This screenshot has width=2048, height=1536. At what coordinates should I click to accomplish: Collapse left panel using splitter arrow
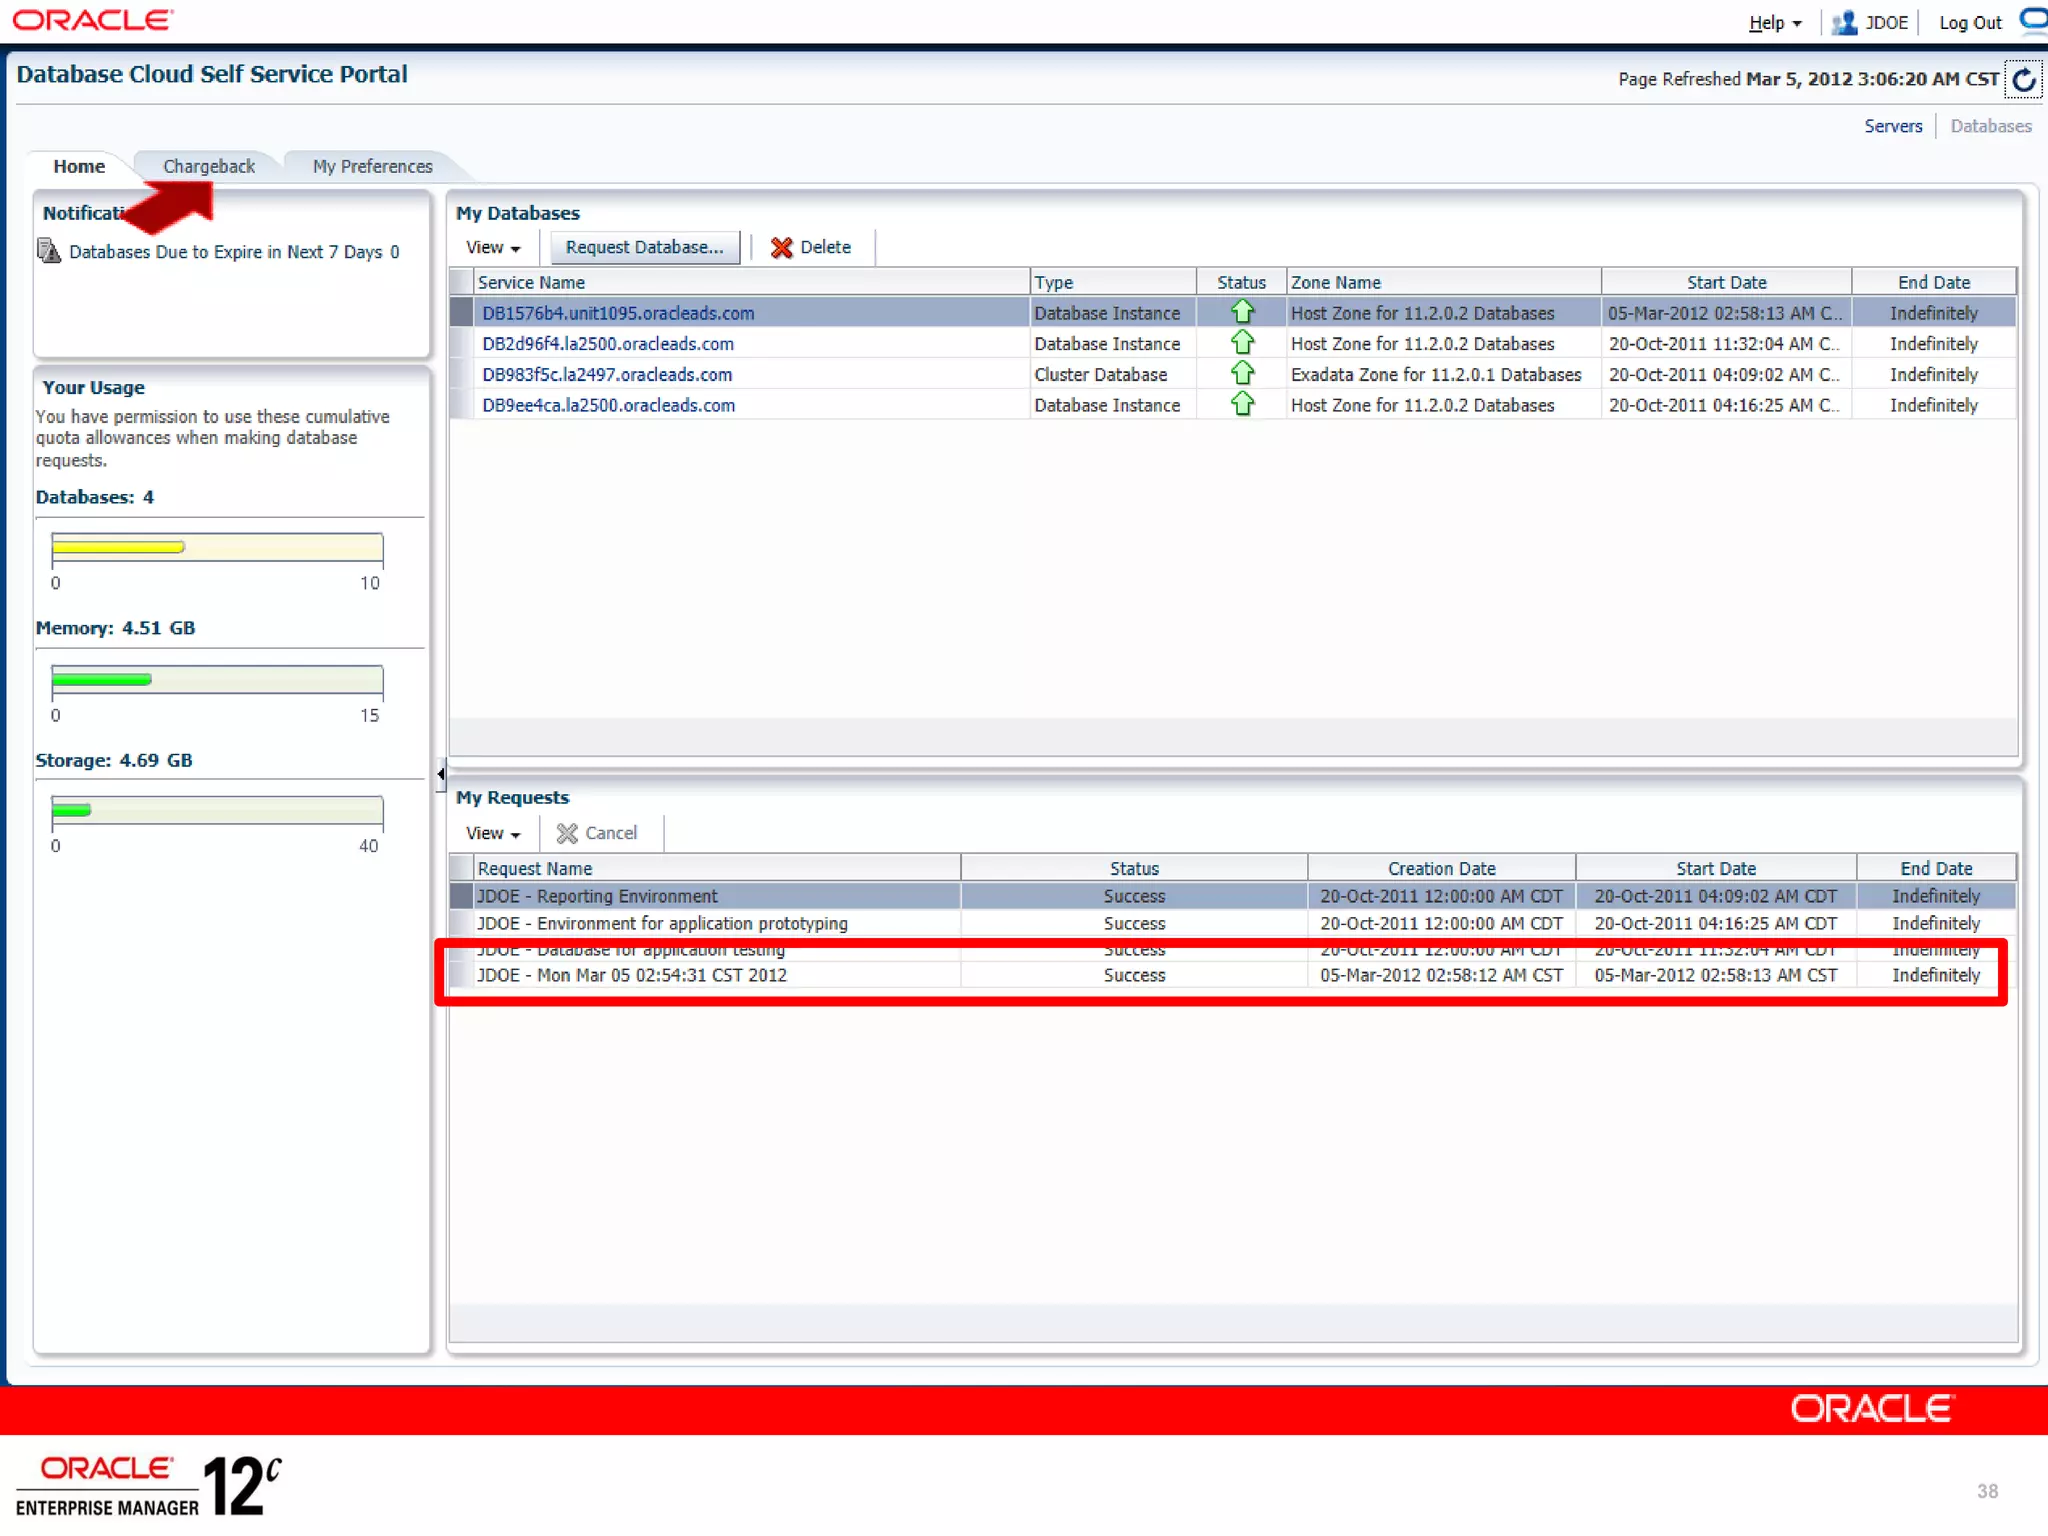[x=441, y=773]
